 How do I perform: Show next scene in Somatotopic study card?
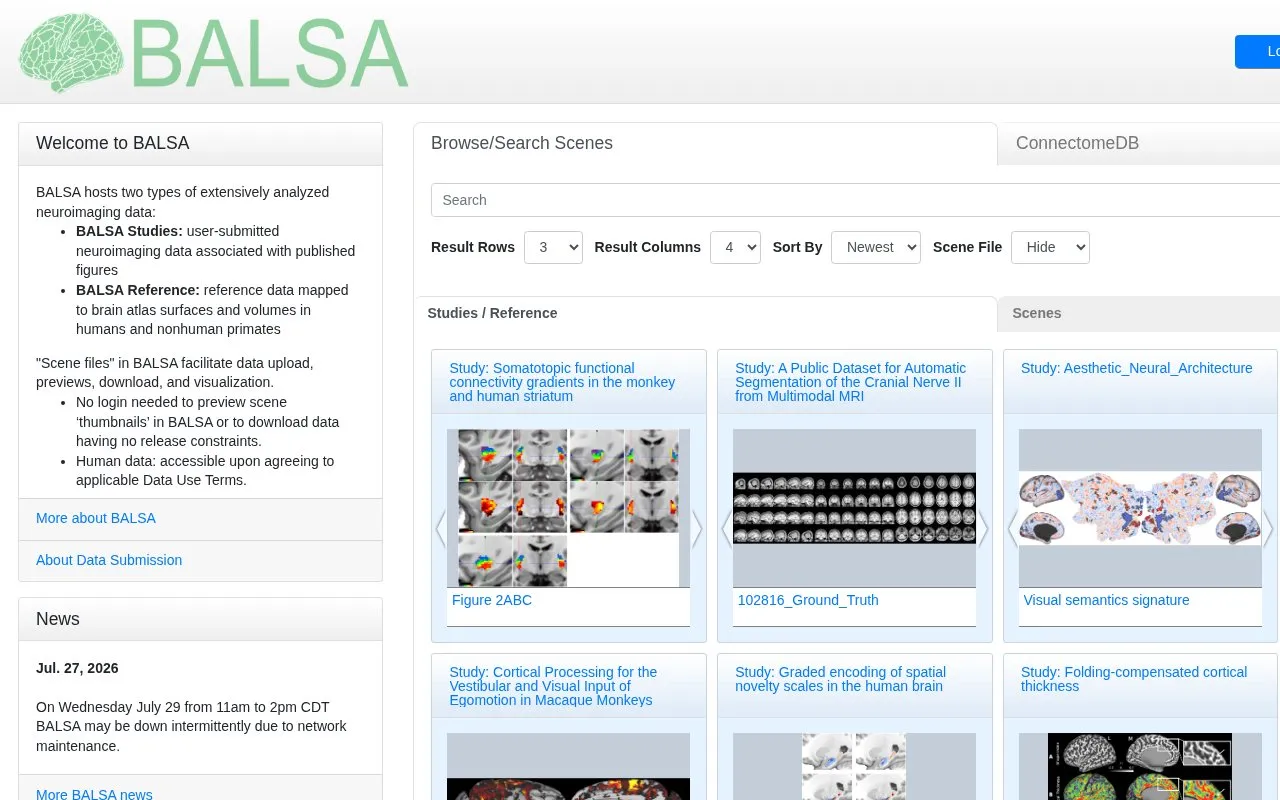pyautogui.click(x=697, y=530)
